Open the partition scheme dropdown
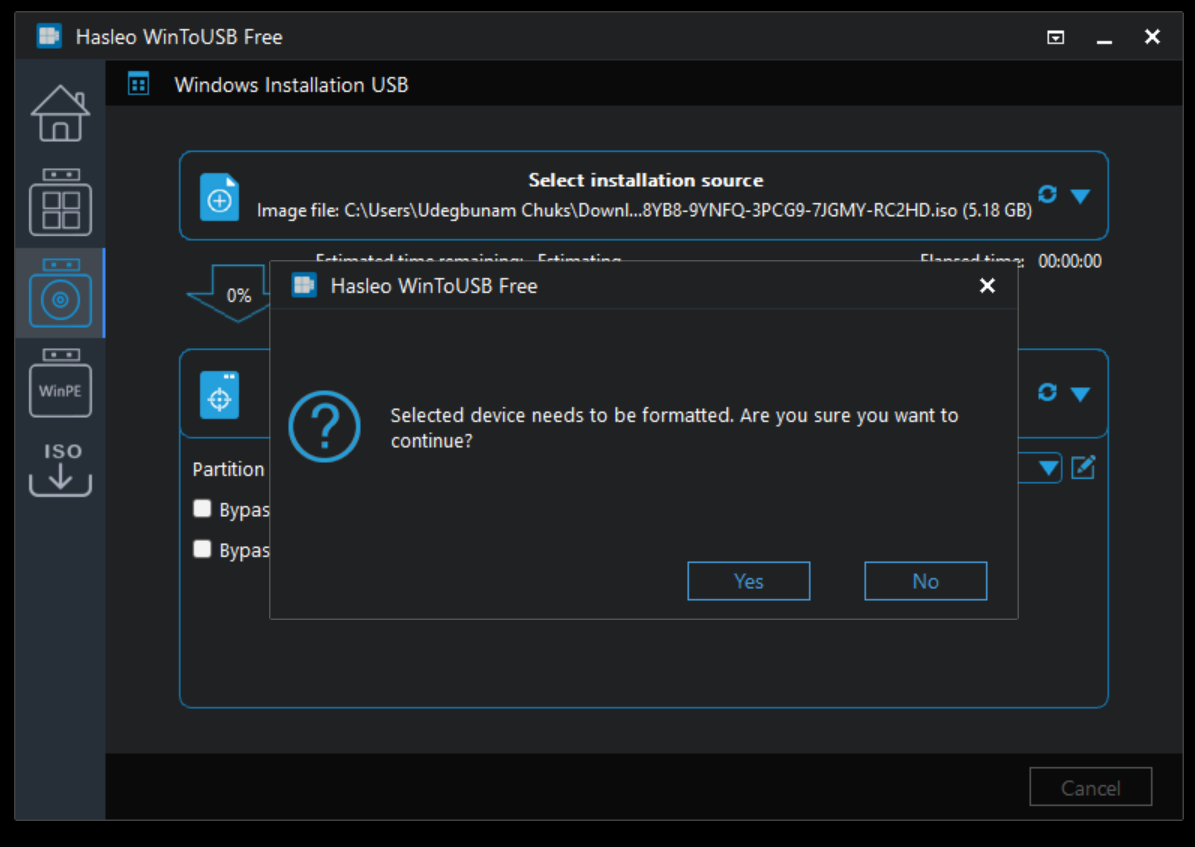The image size is (1195, 847). coord(1047,467)
